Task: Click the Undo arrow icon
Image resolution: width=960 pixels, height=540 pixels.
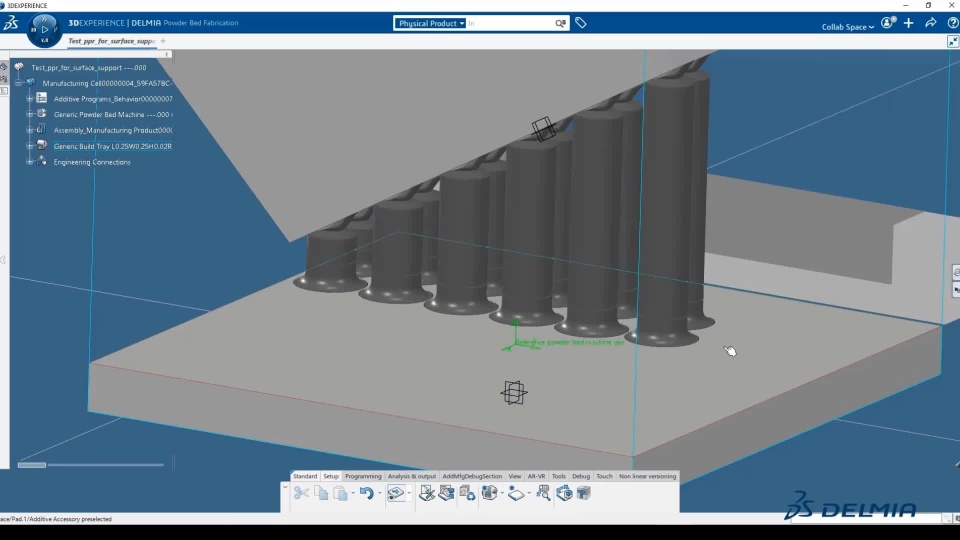Action: pyautogui.click(x=367, y=493)
